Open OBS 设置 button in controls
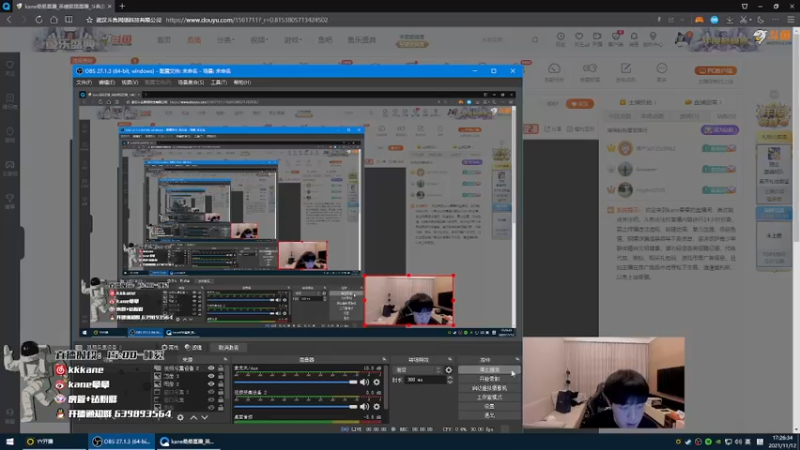800x450 pixels. 489,406
